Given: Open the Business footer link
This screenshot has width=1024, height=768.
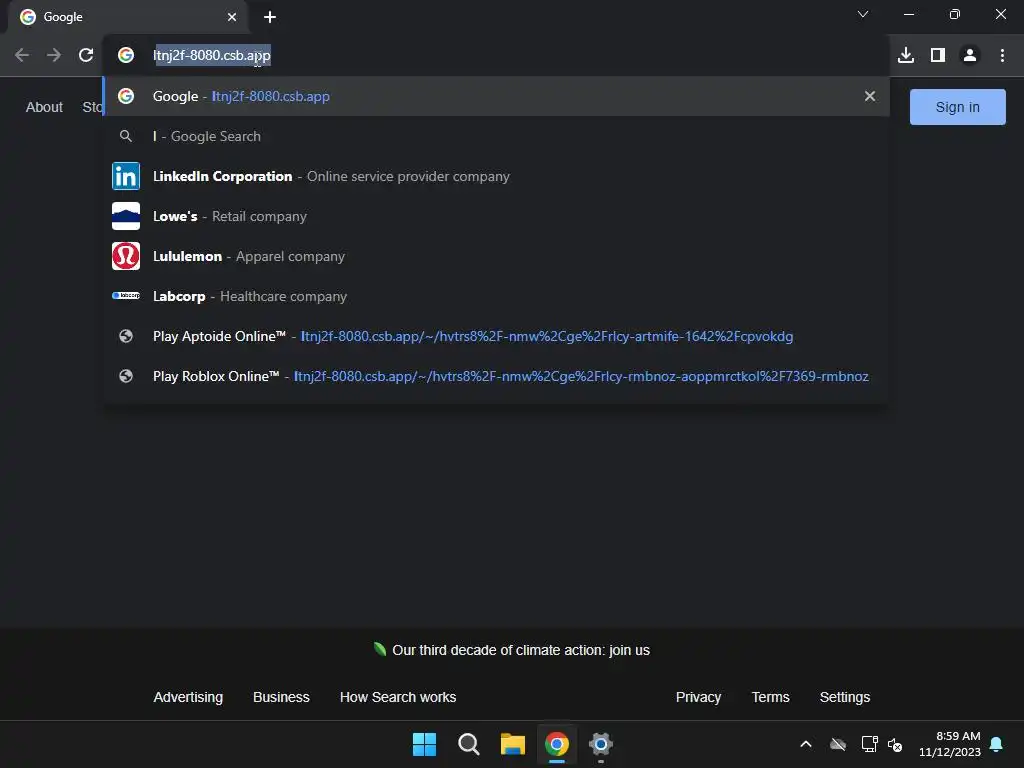Looking at the screenshot, I should [x=281, y=697].
